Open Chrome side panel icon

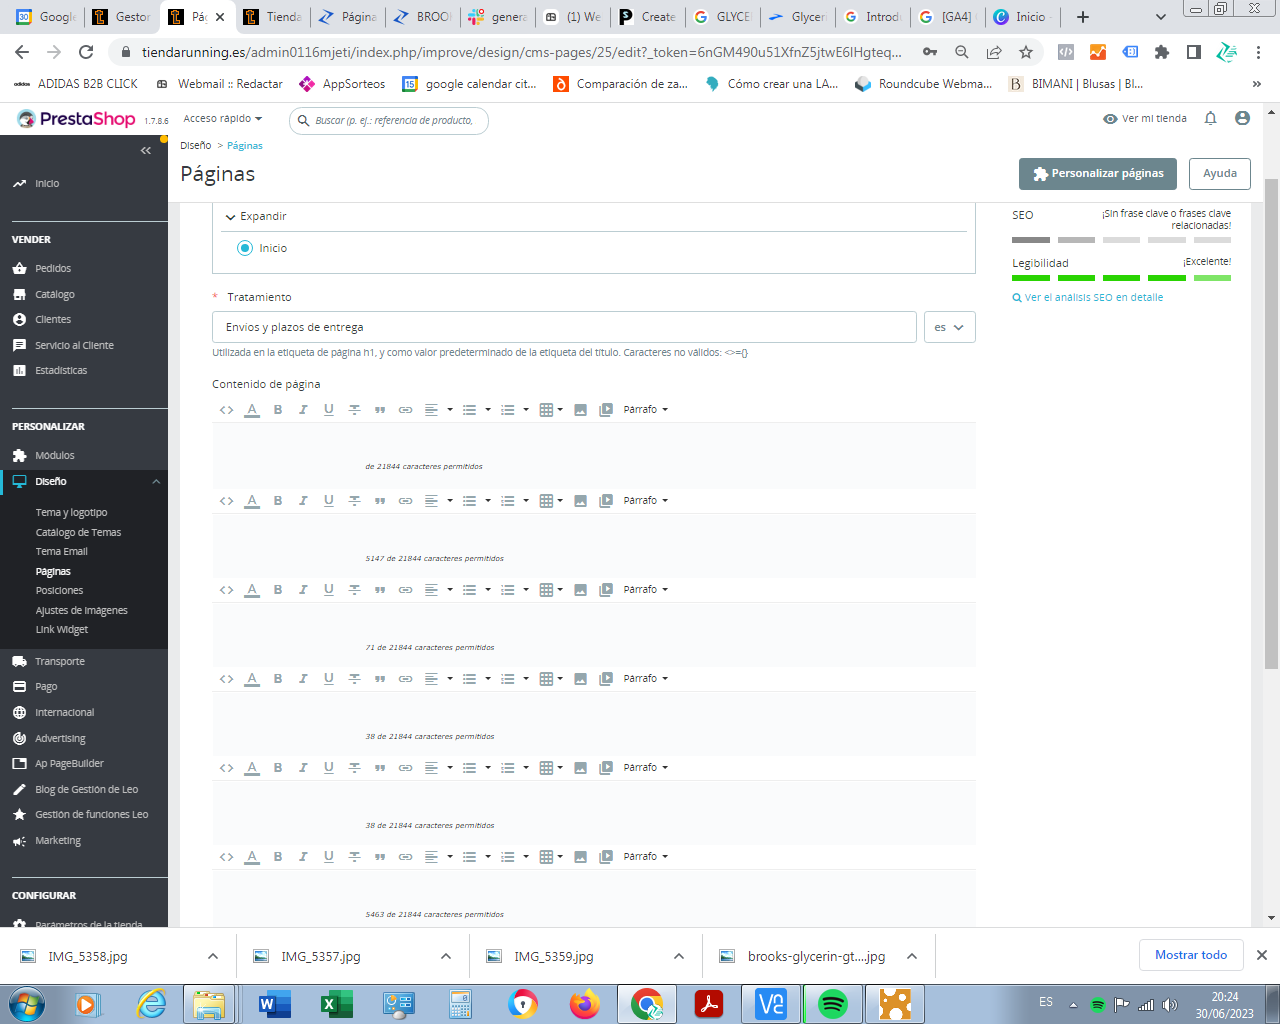(x=1194, y=52)
